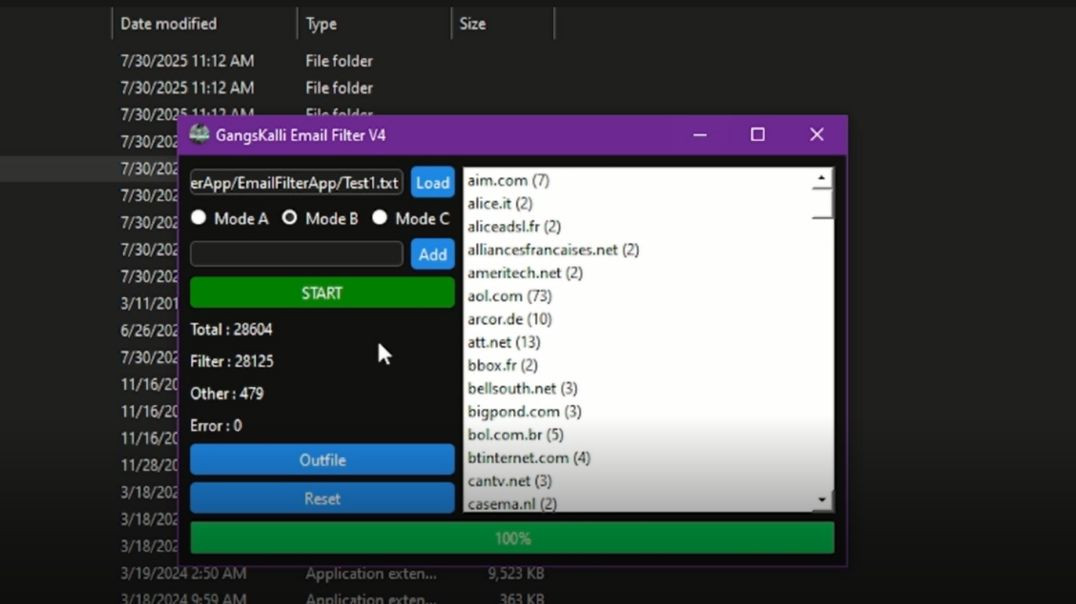1076x604 pixels.
Task: Select casema.nl (2) entry
Action: 512,503
